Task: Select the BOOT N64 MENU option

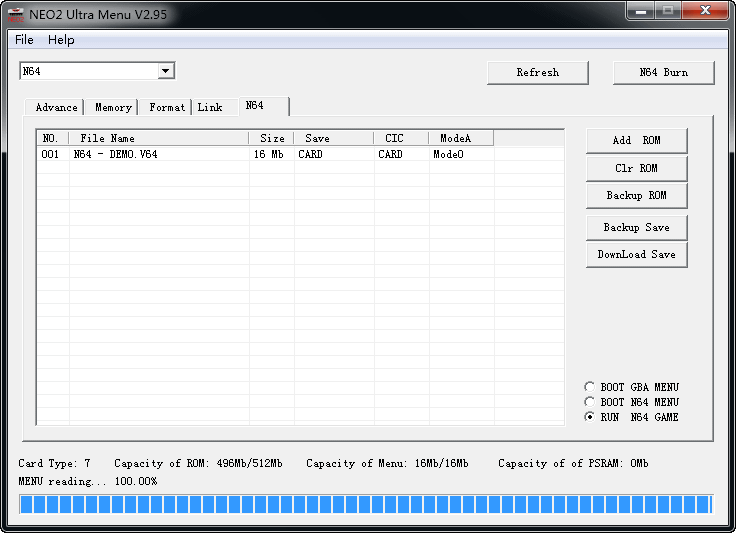Action: tap(590, 402)
